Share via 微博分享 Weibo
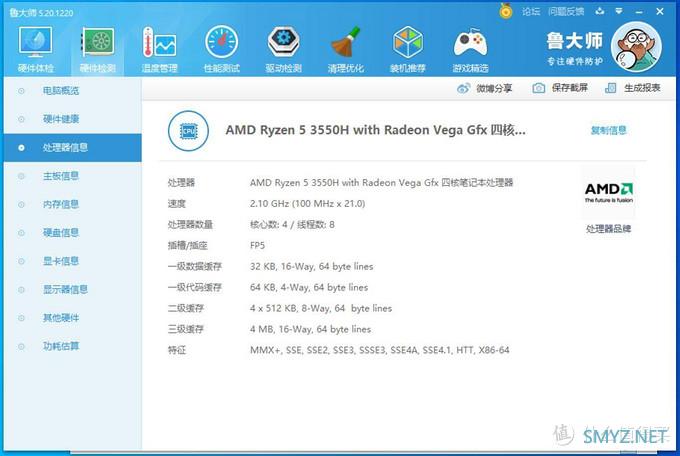 point(484,89)
